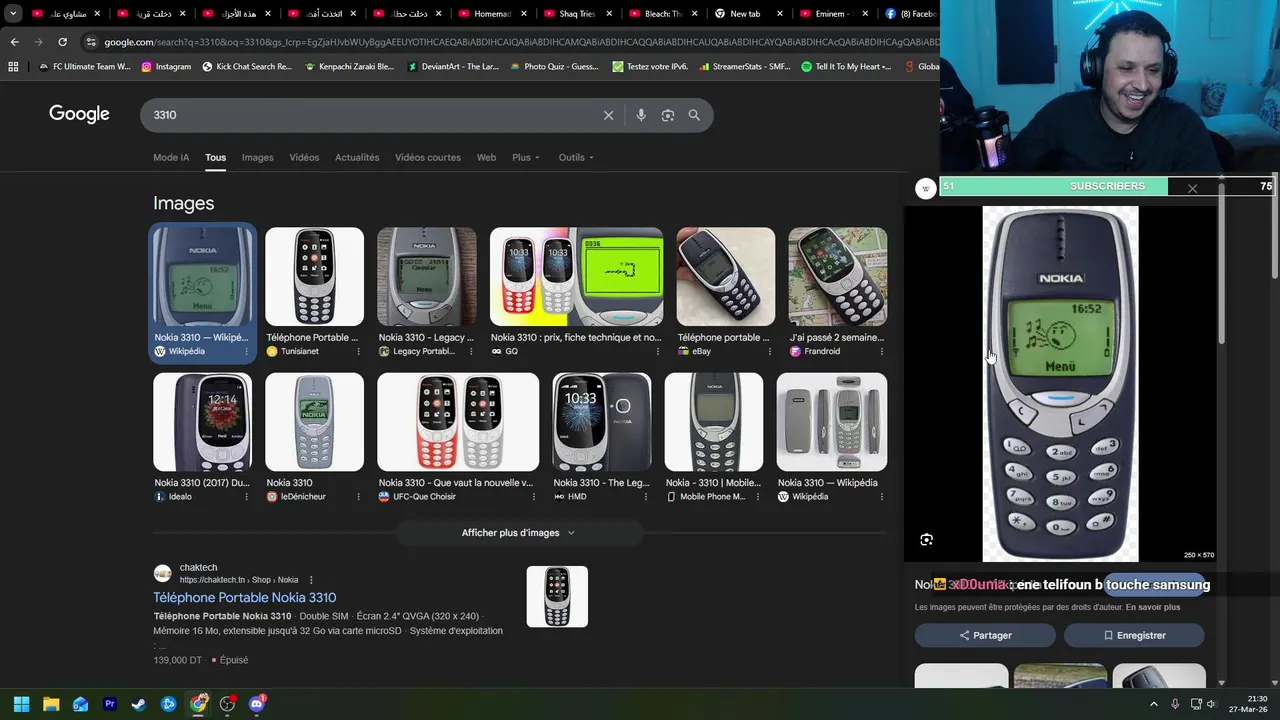Image resolution: width=1280 pixels, height=720 pixels.
Task: Switch to the Actualités search tab
Action: (x=357, y=157)
